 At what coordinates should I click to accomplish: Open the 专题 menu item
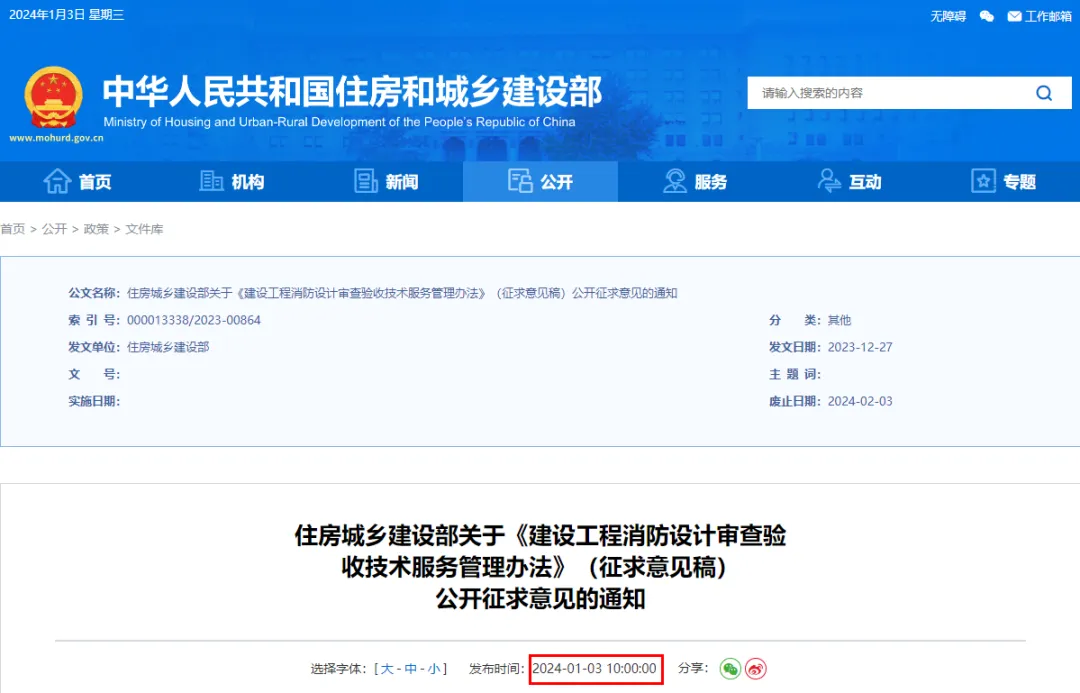(x=1010, y=181)
